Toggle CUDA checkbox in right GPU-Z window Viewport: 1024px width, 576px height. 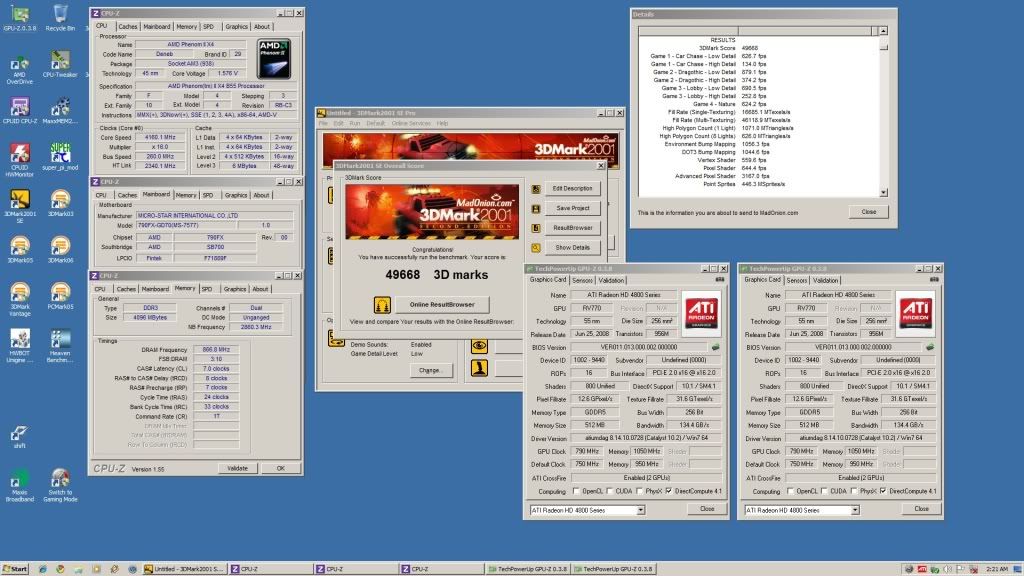coord(824,491)
